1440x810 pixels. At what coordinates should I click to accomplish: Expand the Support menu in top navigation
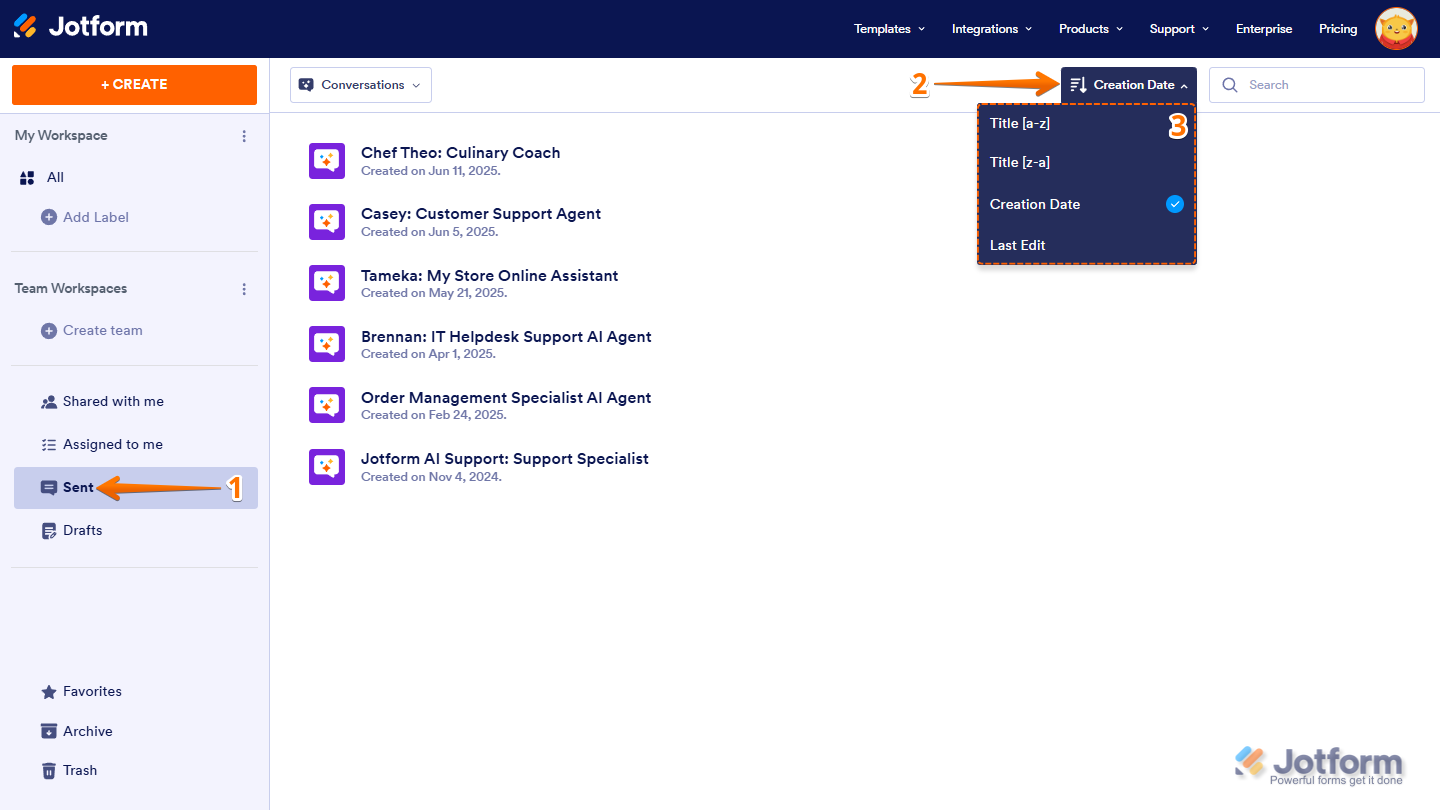(x=1178, y=29)
